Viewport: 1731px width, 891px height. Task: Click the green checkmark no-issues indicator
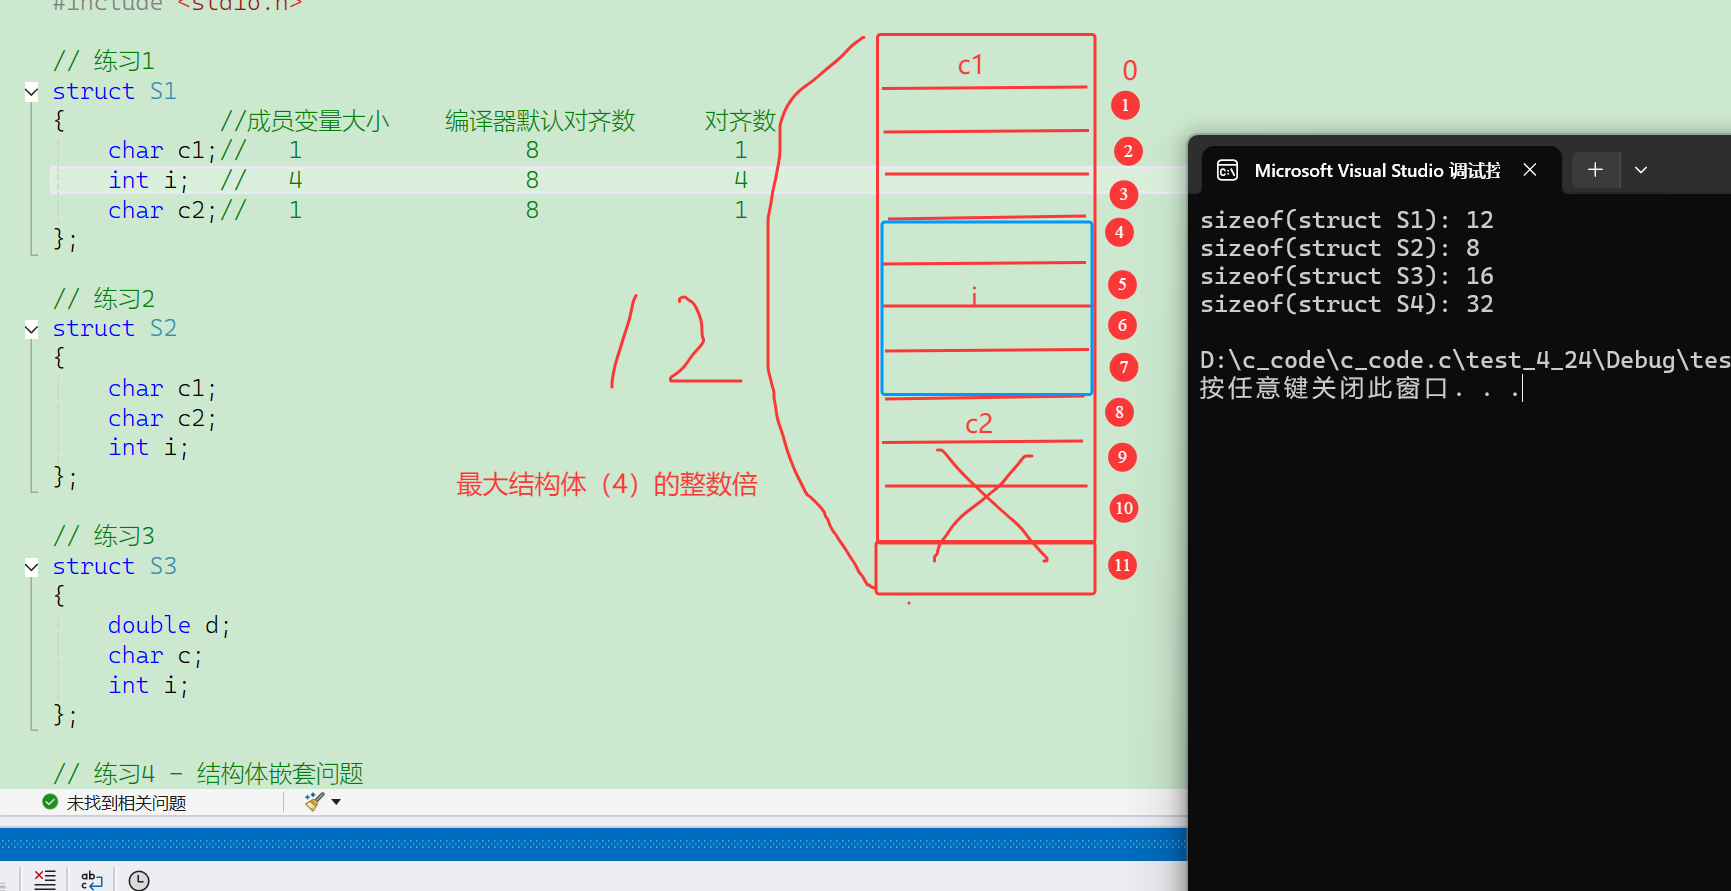(50, 802)
